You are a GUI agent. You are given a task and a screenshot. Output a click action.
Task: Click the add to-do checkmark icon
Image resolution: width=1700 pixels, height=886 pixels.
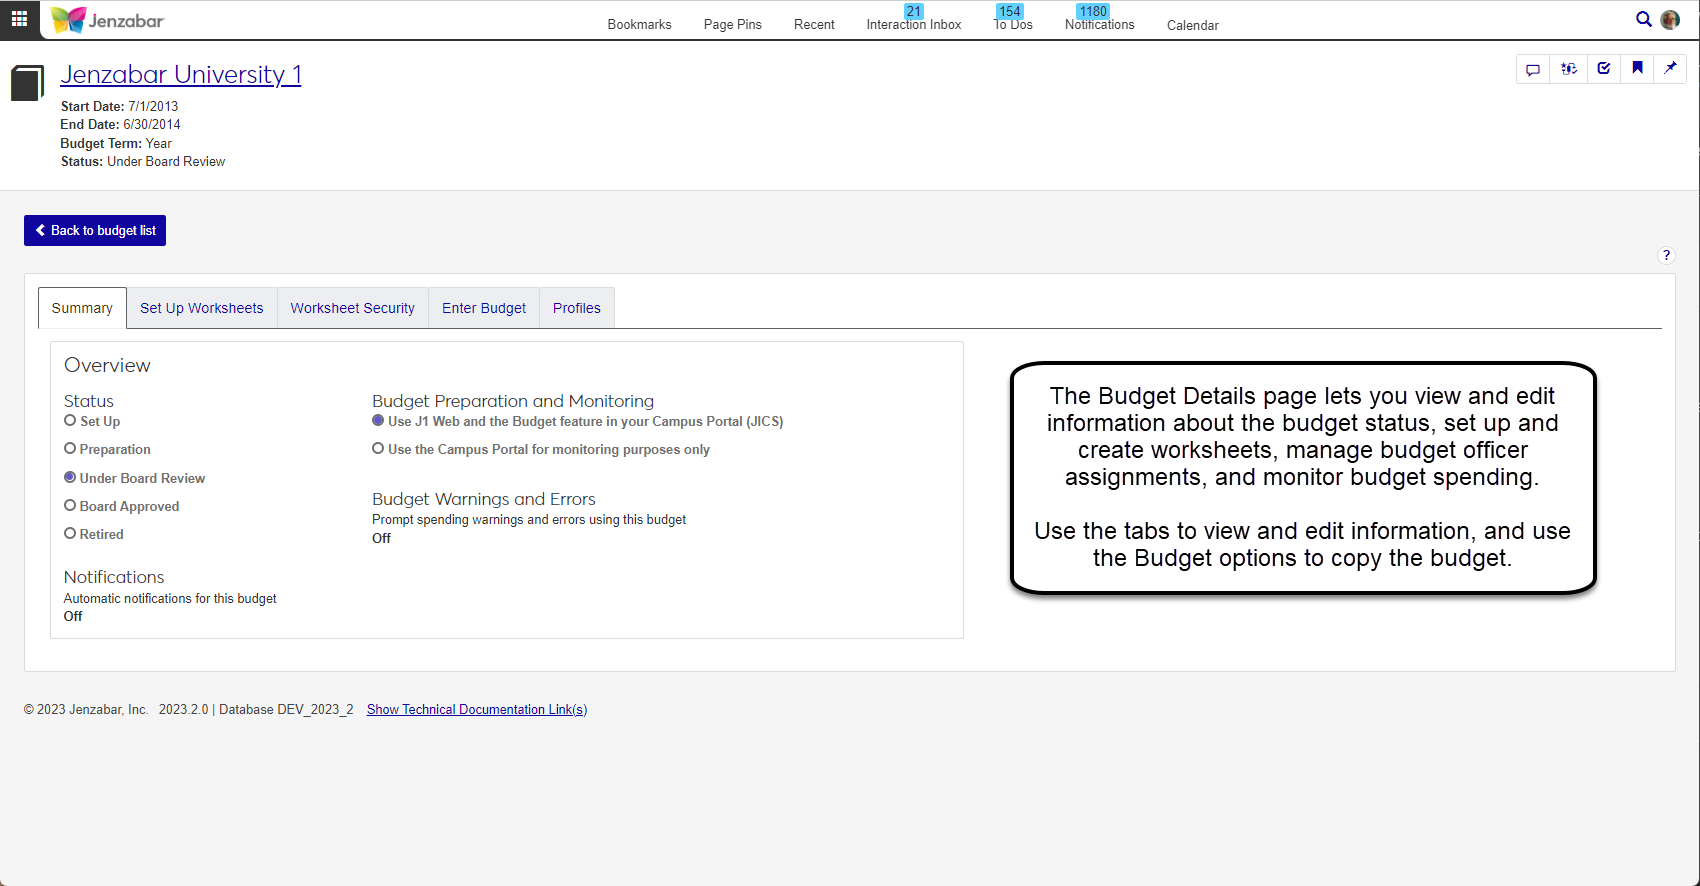(1604, 69)
